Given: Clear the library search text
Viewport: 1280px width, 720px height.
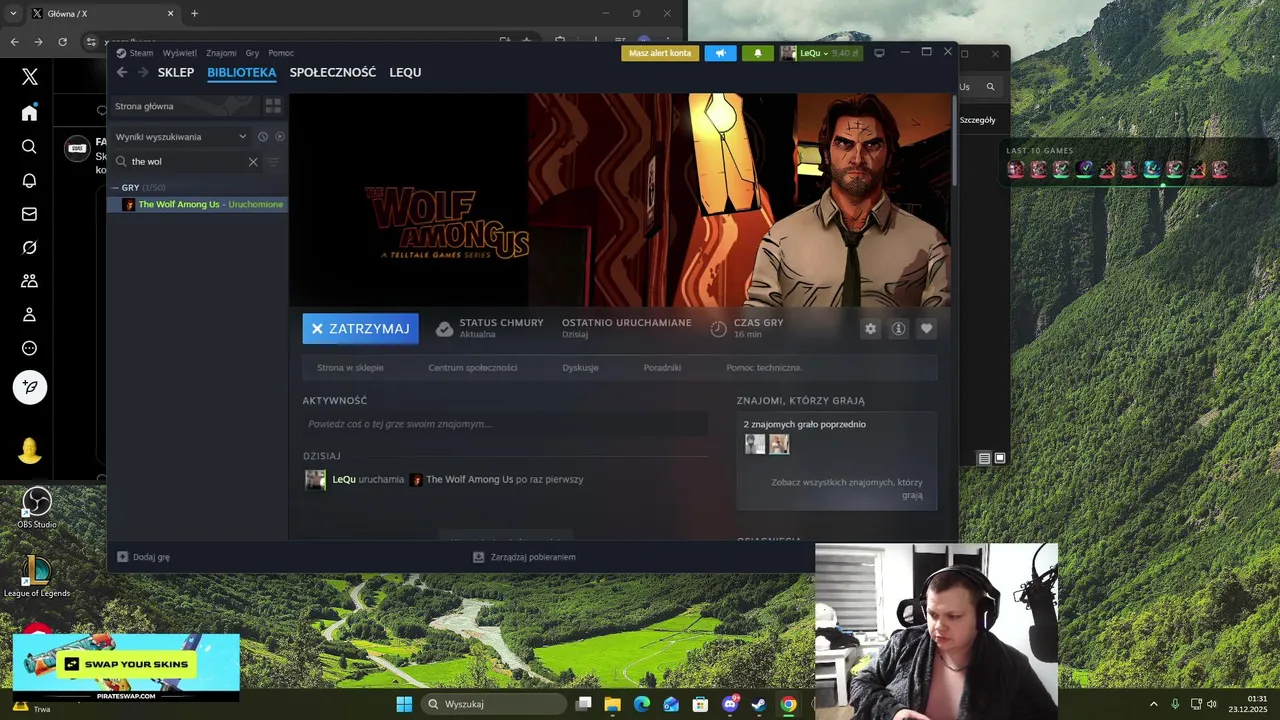Looking at the screenshot, I should tap(253, 162).
